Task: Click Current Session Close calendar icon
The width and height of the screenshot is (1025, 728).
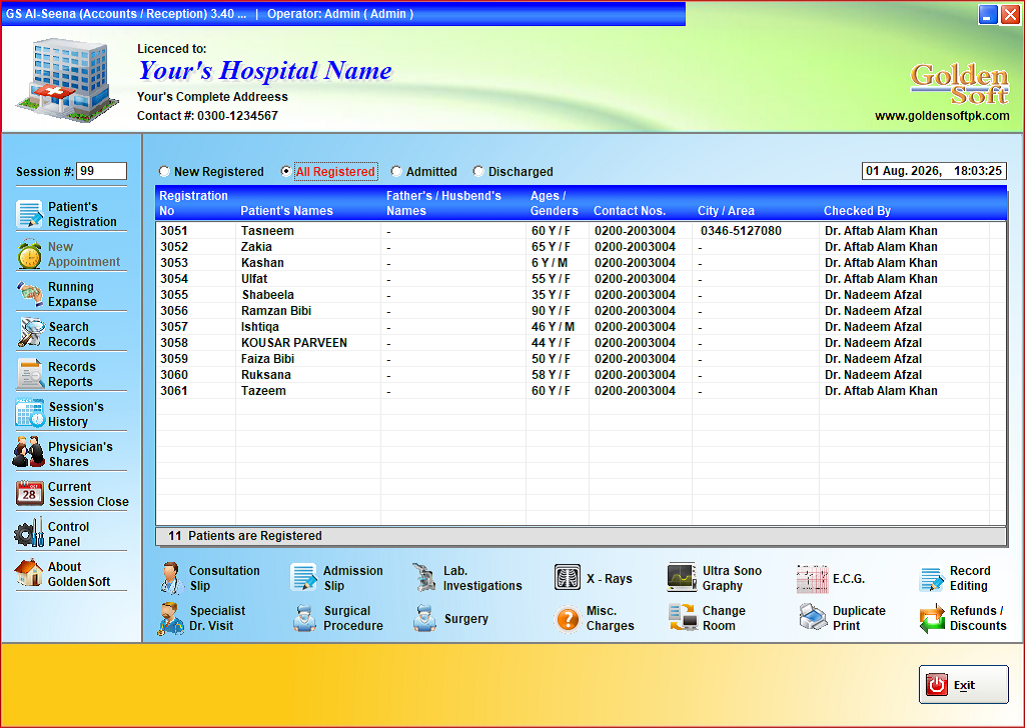Action: pos(29,493)
